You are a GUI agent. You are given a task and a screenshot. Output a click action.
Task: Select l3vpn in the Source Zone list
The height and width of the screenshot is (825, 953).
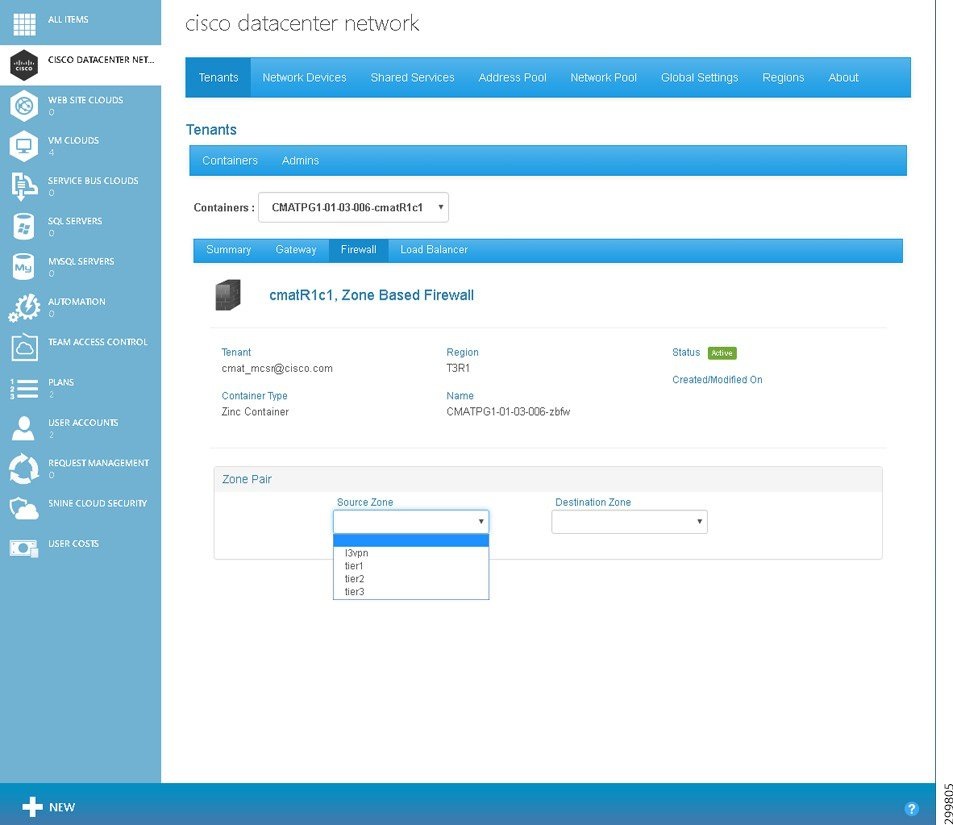pos(355,552)
